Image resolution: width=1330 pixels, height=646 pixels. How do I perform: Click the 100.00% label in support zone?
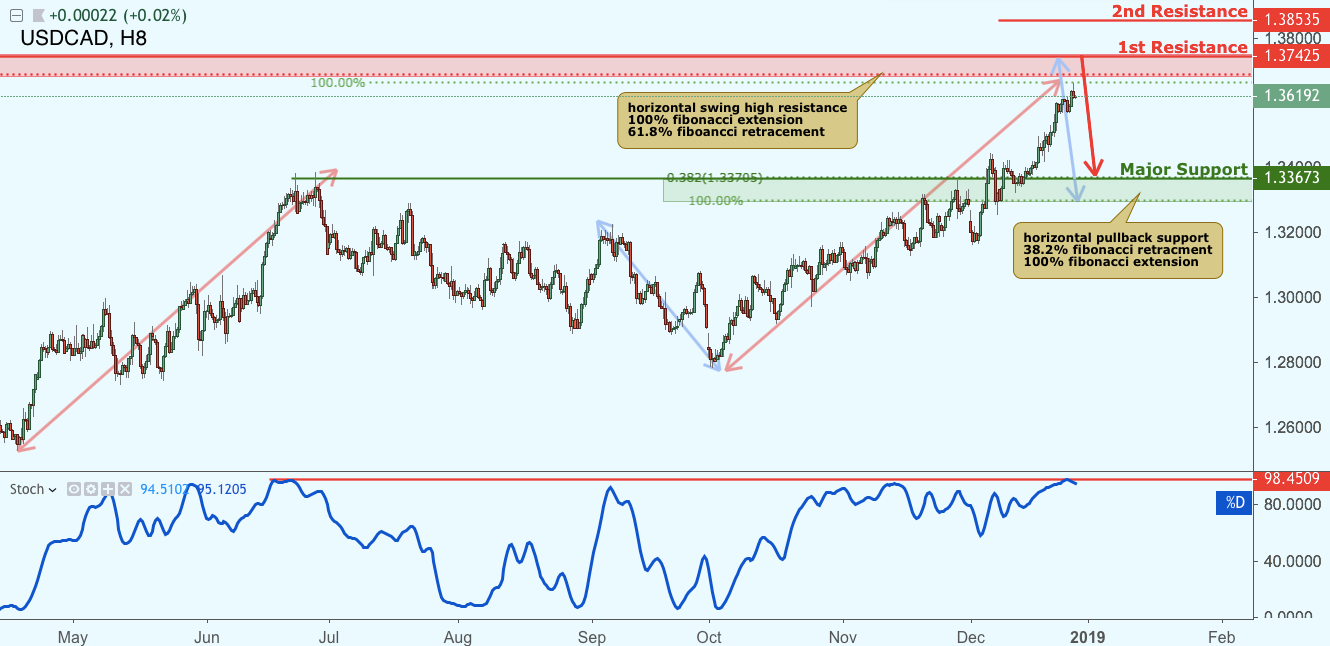pos(715,201)
